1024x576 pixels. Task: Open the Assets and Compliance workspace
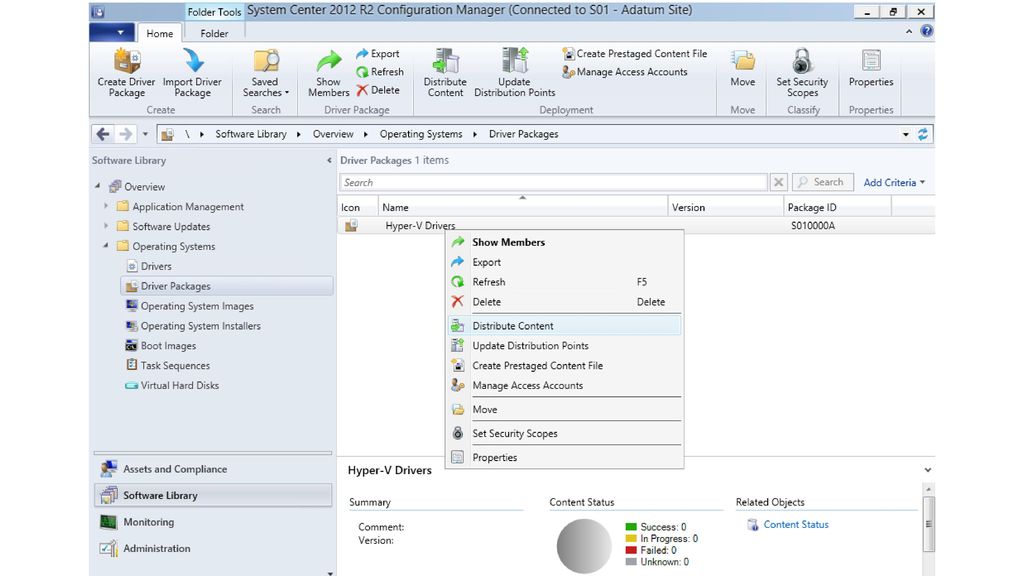pos(213,469)
